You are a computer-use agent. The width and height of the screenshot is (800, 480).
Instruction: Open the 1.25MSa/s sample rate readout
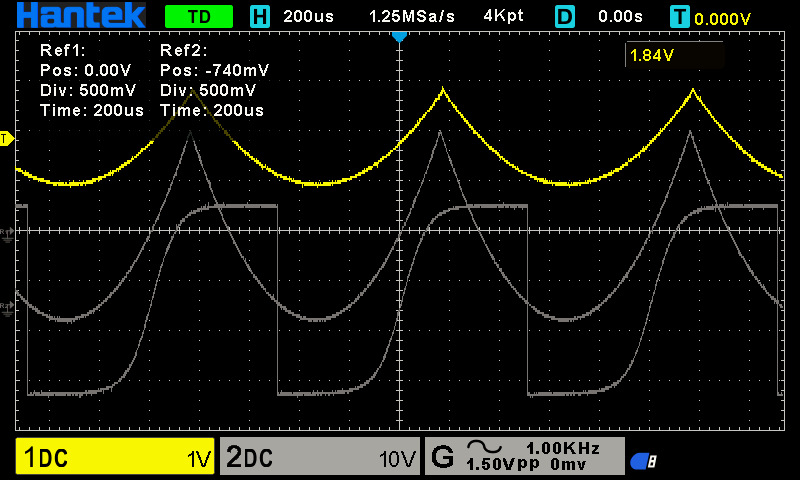coord(411,16)
